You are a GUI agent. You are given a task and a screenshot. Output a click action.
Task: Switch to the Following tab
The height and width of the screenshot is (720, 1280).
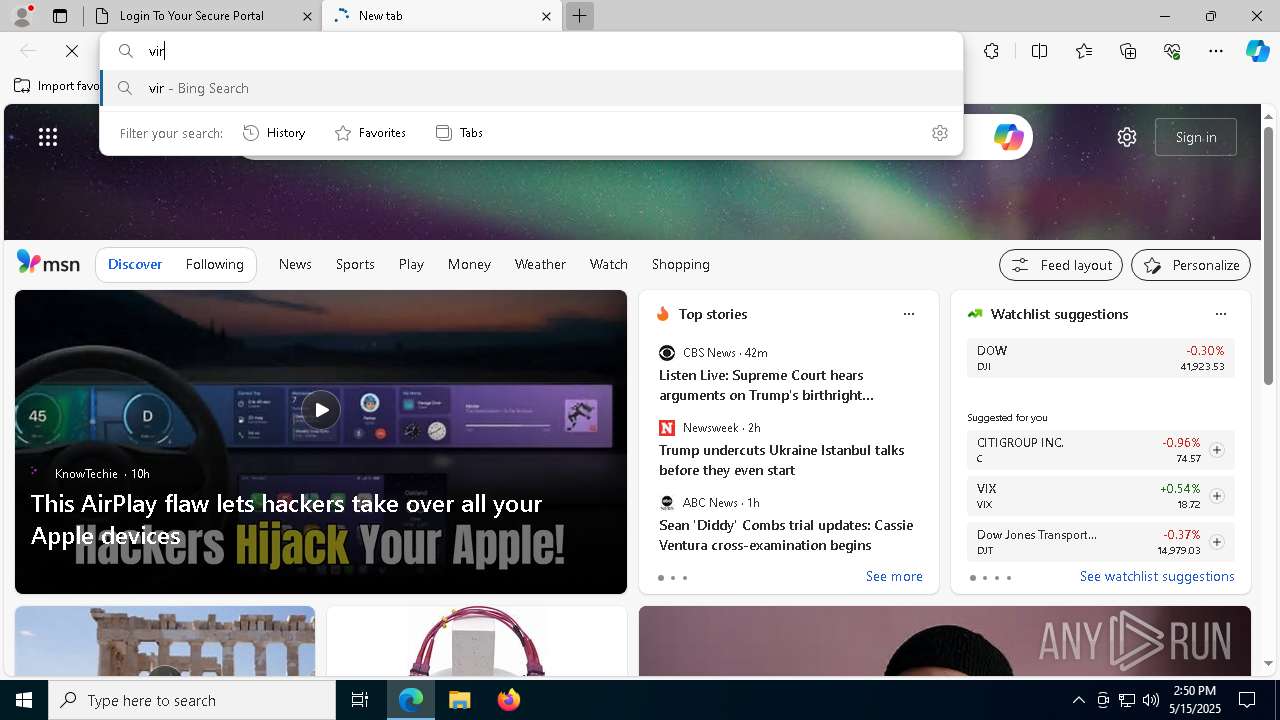click(x=214, y=264)
